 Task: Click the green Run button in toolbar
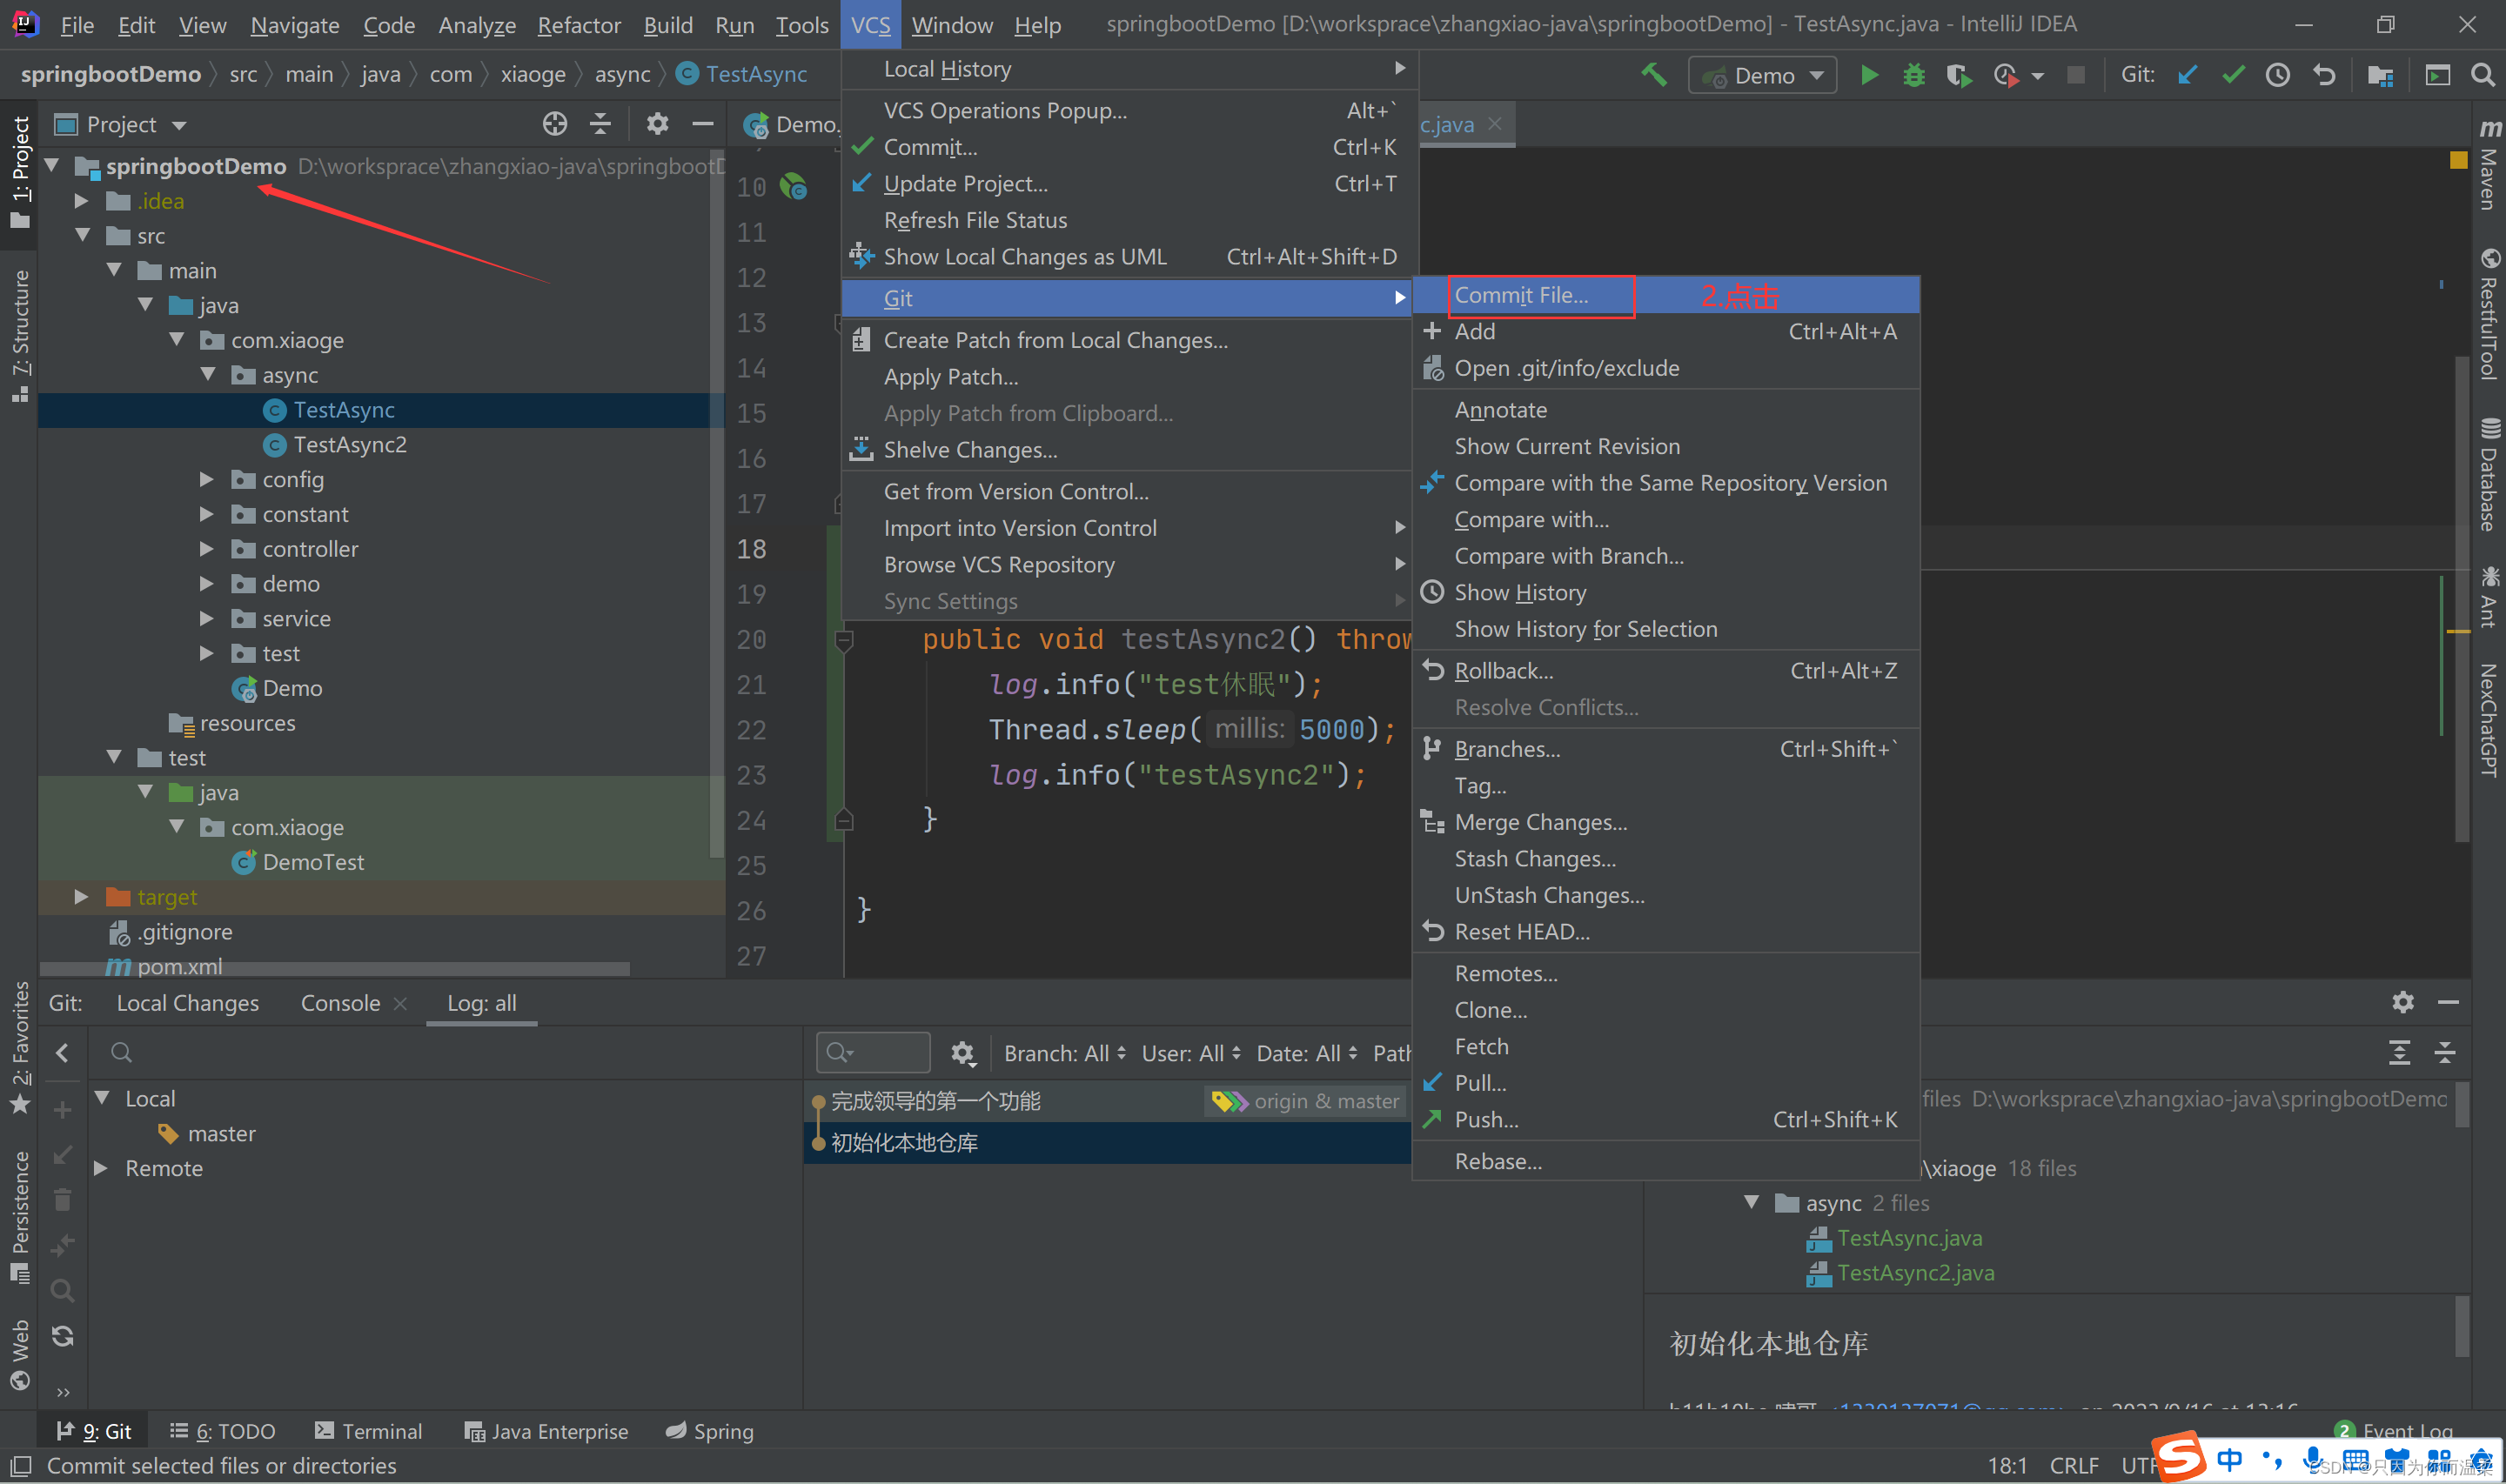point(1868,75)
